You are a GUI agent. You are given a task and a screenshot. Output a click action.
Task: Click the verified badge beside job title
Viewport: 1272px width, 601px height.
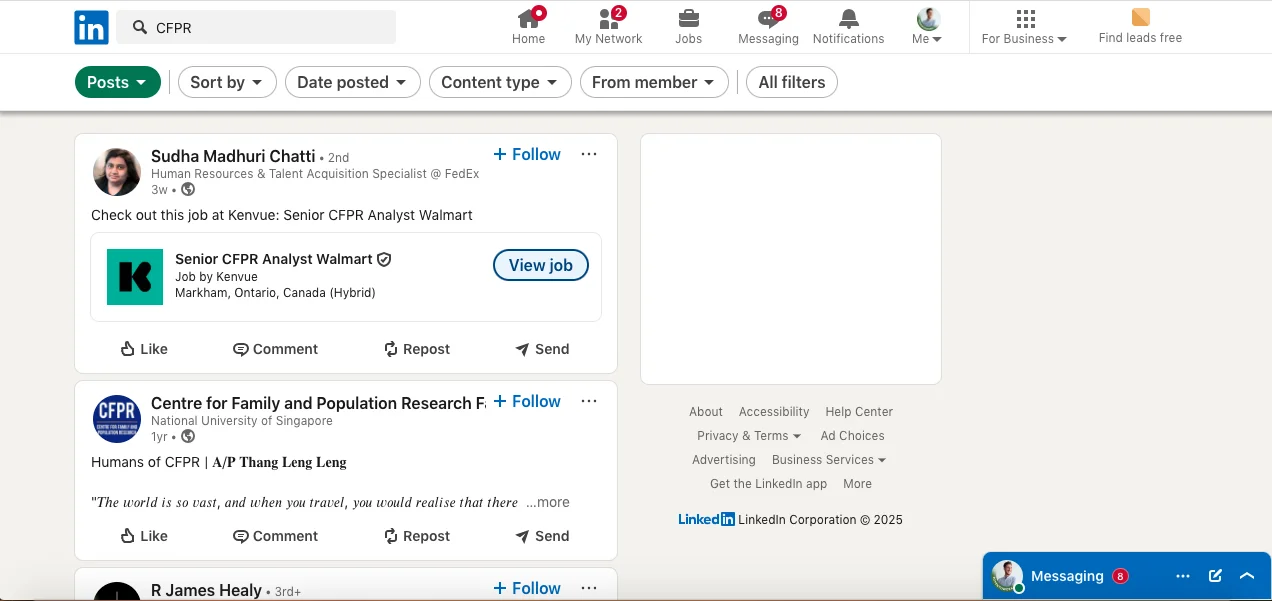pos(384,259)
